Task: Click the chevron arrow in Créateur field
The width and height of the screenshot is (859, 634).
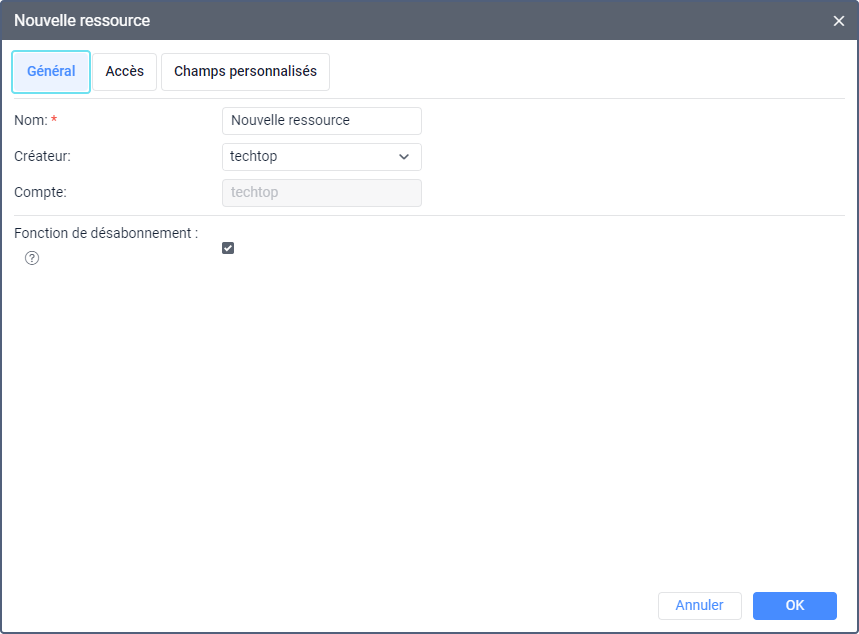Action: coord(404,157)
